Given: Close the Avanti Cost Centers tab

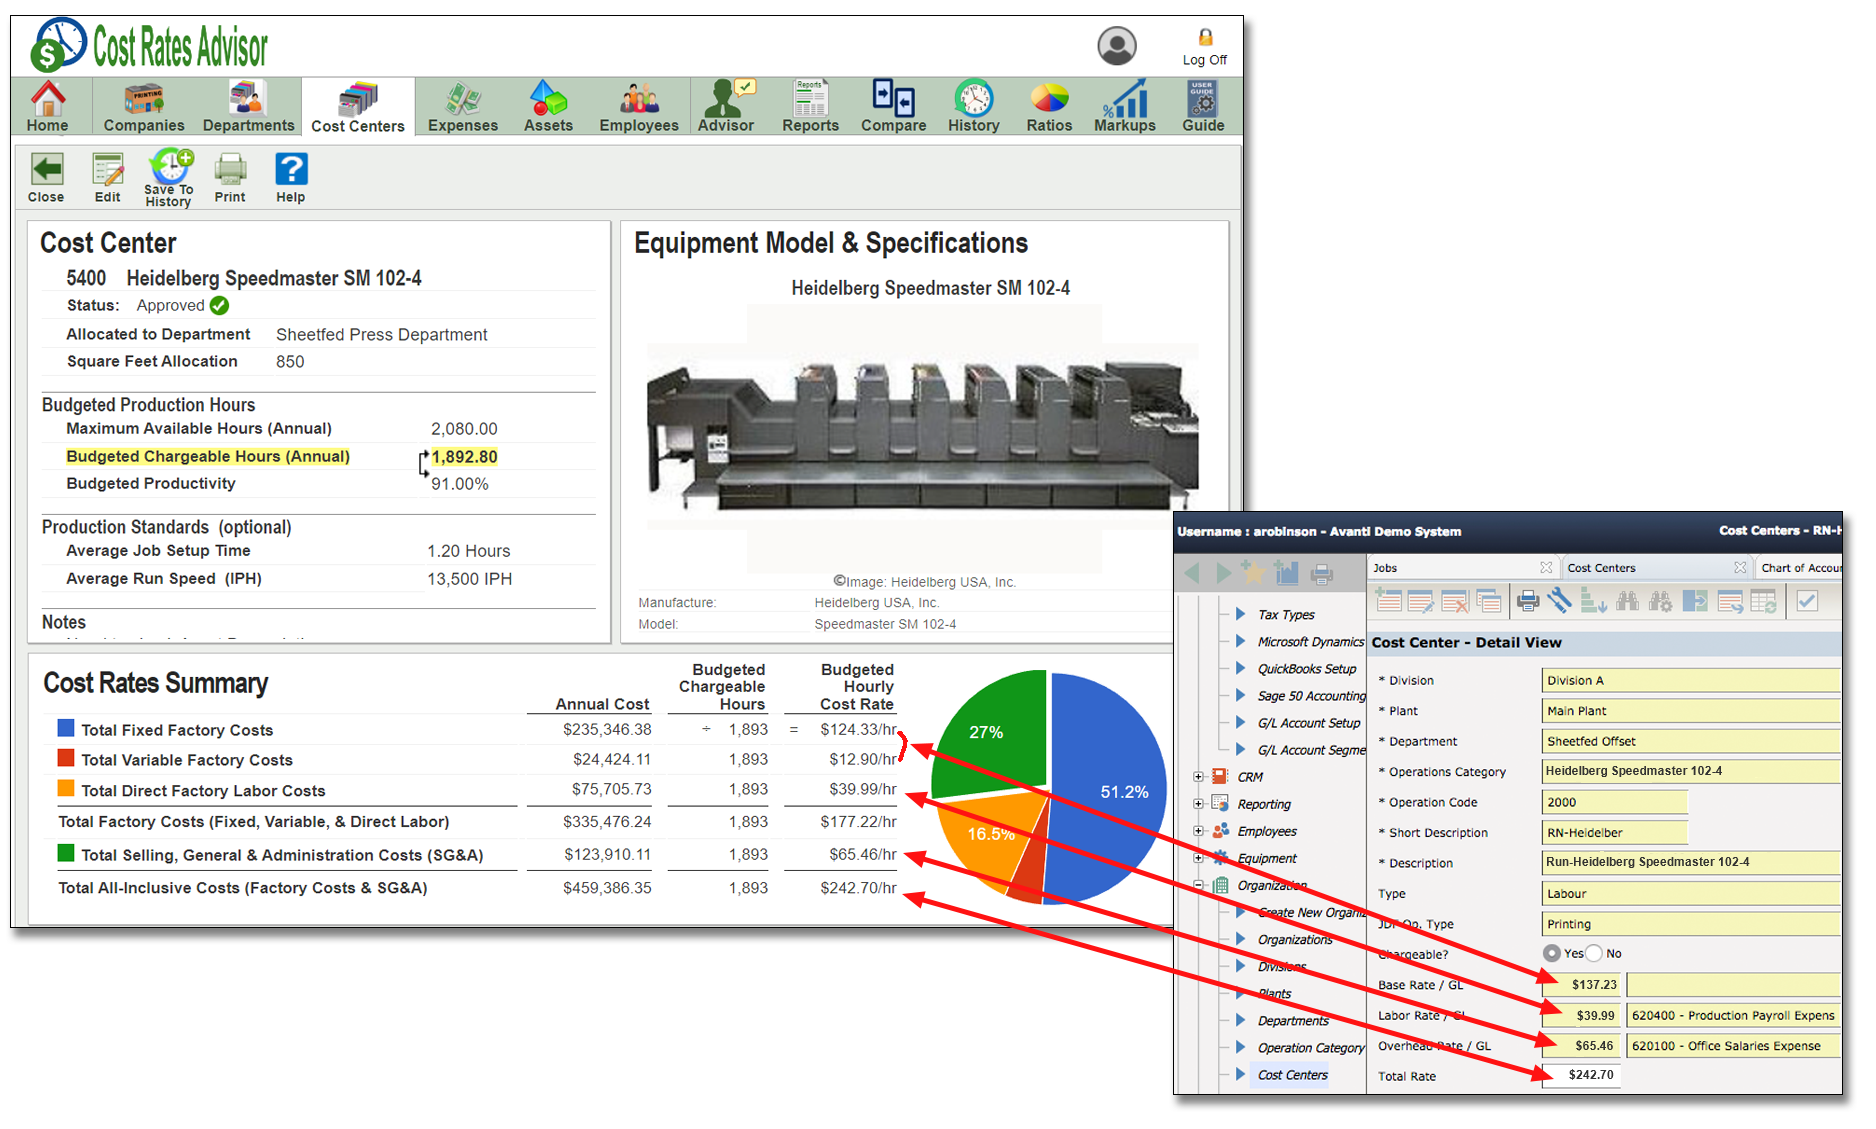Looking at the screenshot, I should point(1740,567).
